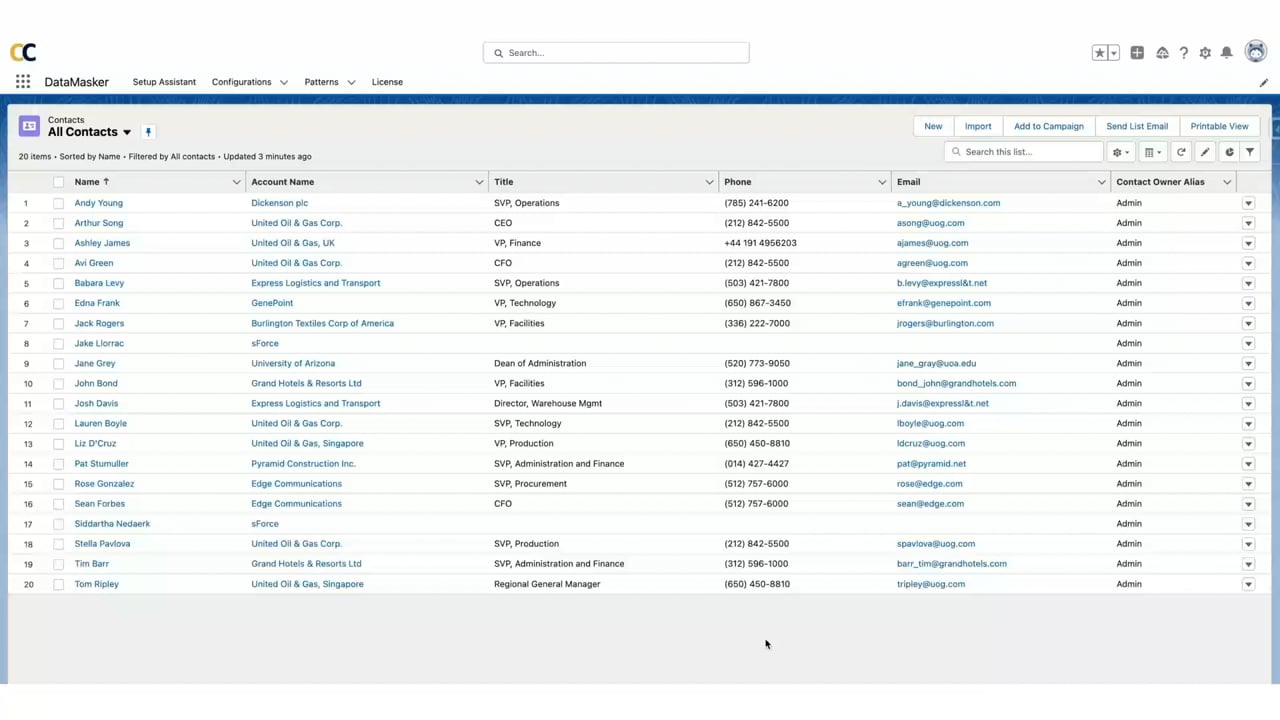Open Printable View
The image size is (1280, 720).
(1219, 126)
